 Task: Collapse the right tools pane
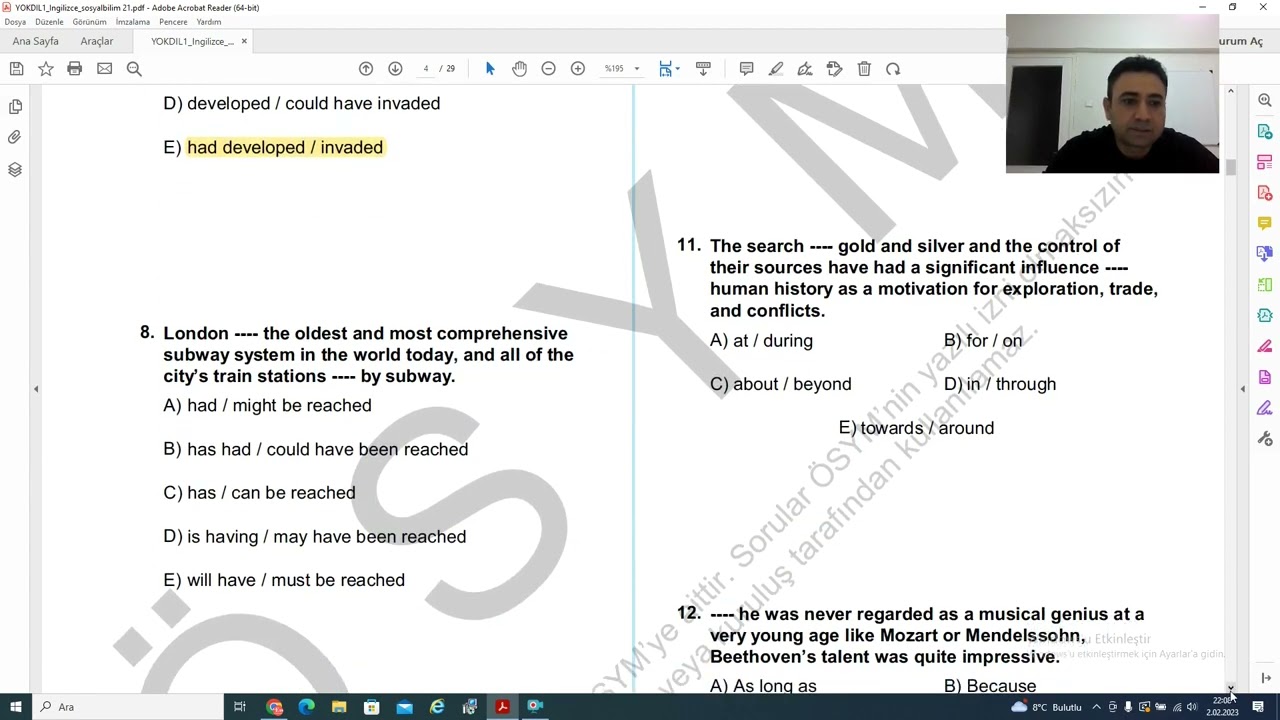pyautogui.click(x=1243, y=389)
